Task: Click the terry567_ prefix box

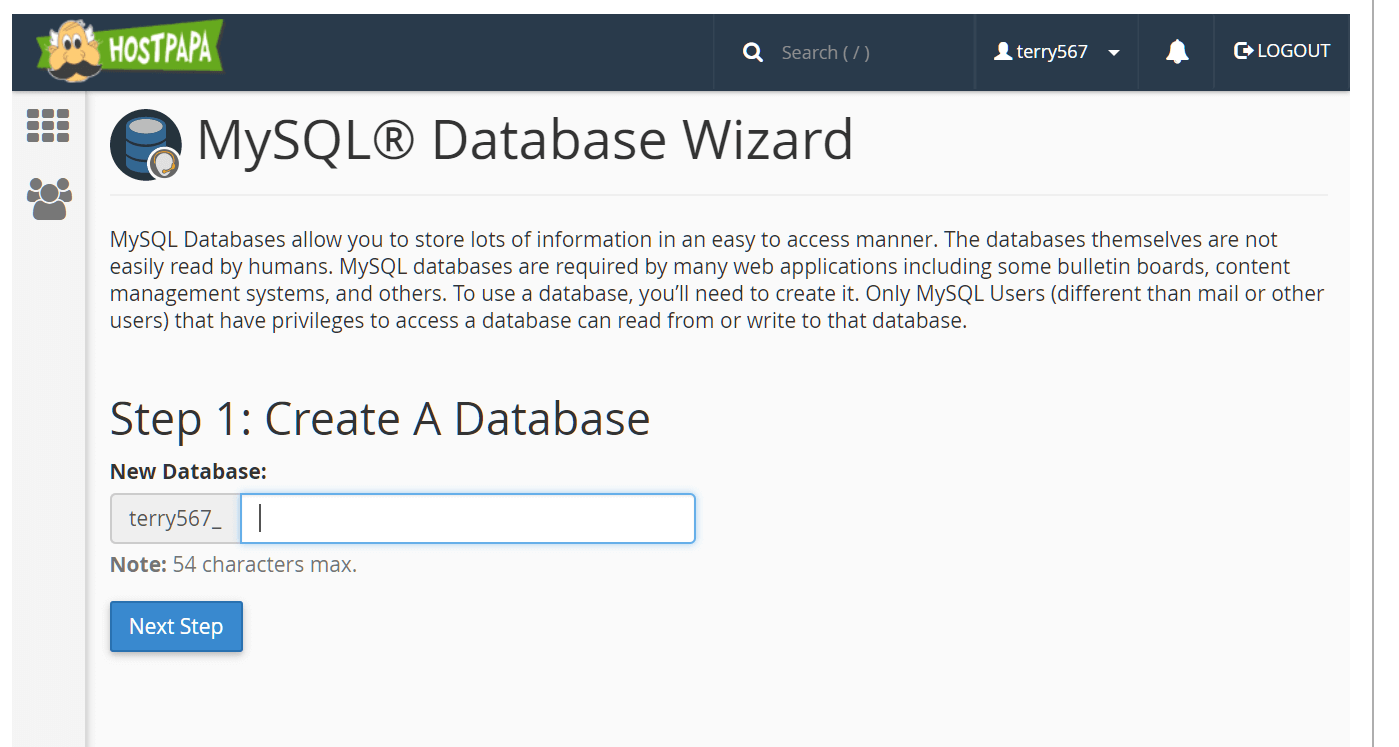Action: (175, 518)
